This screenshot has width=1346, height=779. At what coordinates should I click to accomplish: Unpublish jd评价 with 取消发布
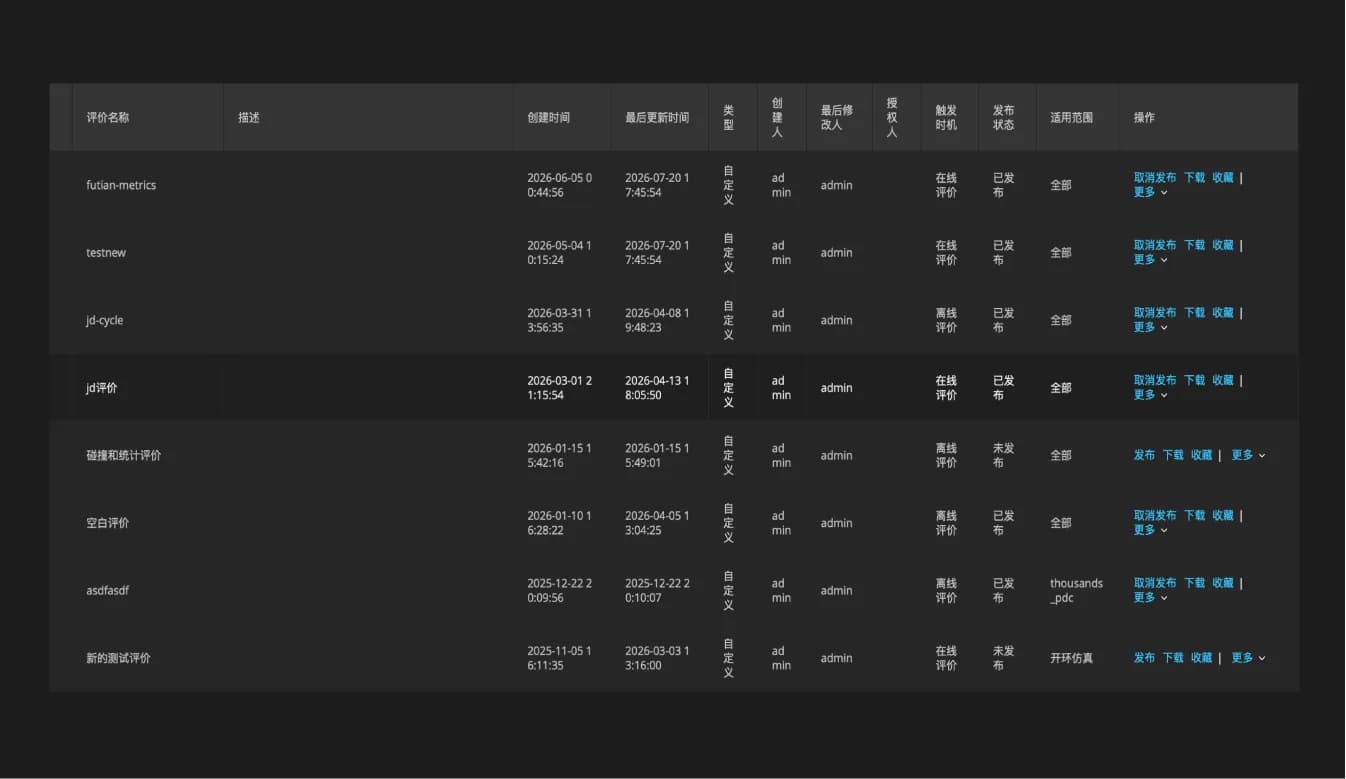coord(1155,380)
